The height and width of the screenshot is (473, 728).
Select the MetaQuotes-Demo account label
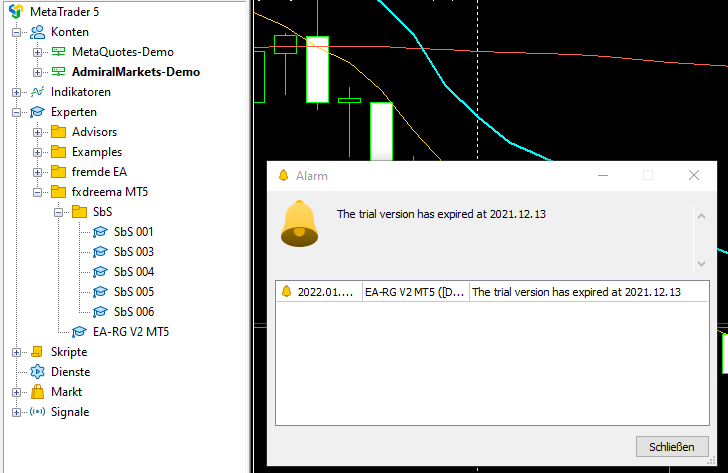pos(123,52)
